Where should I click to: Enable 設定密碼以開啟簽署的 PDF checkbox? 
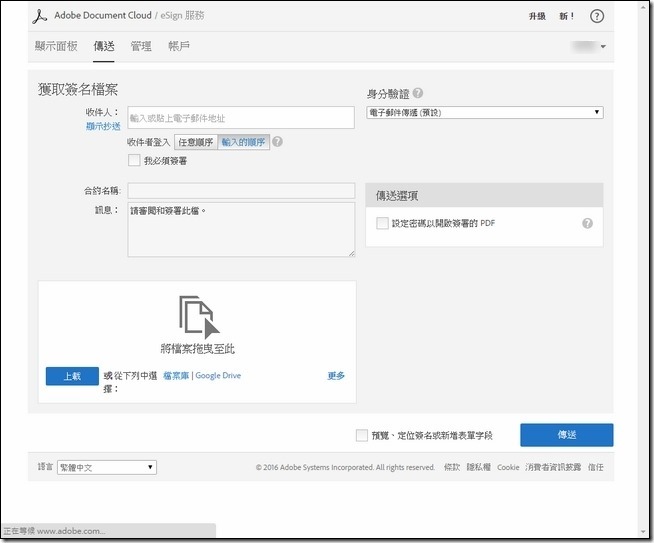[382, 223]
